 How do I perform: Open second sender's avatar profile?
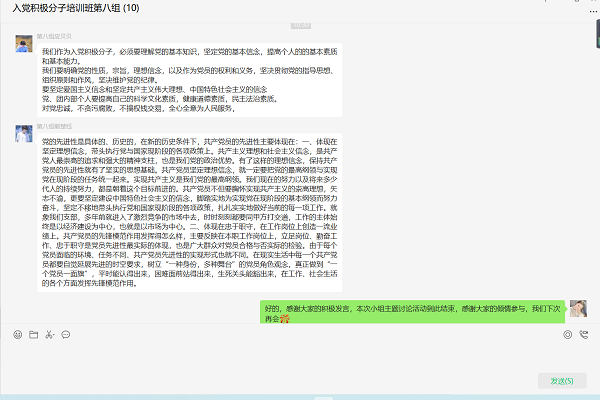24,134
